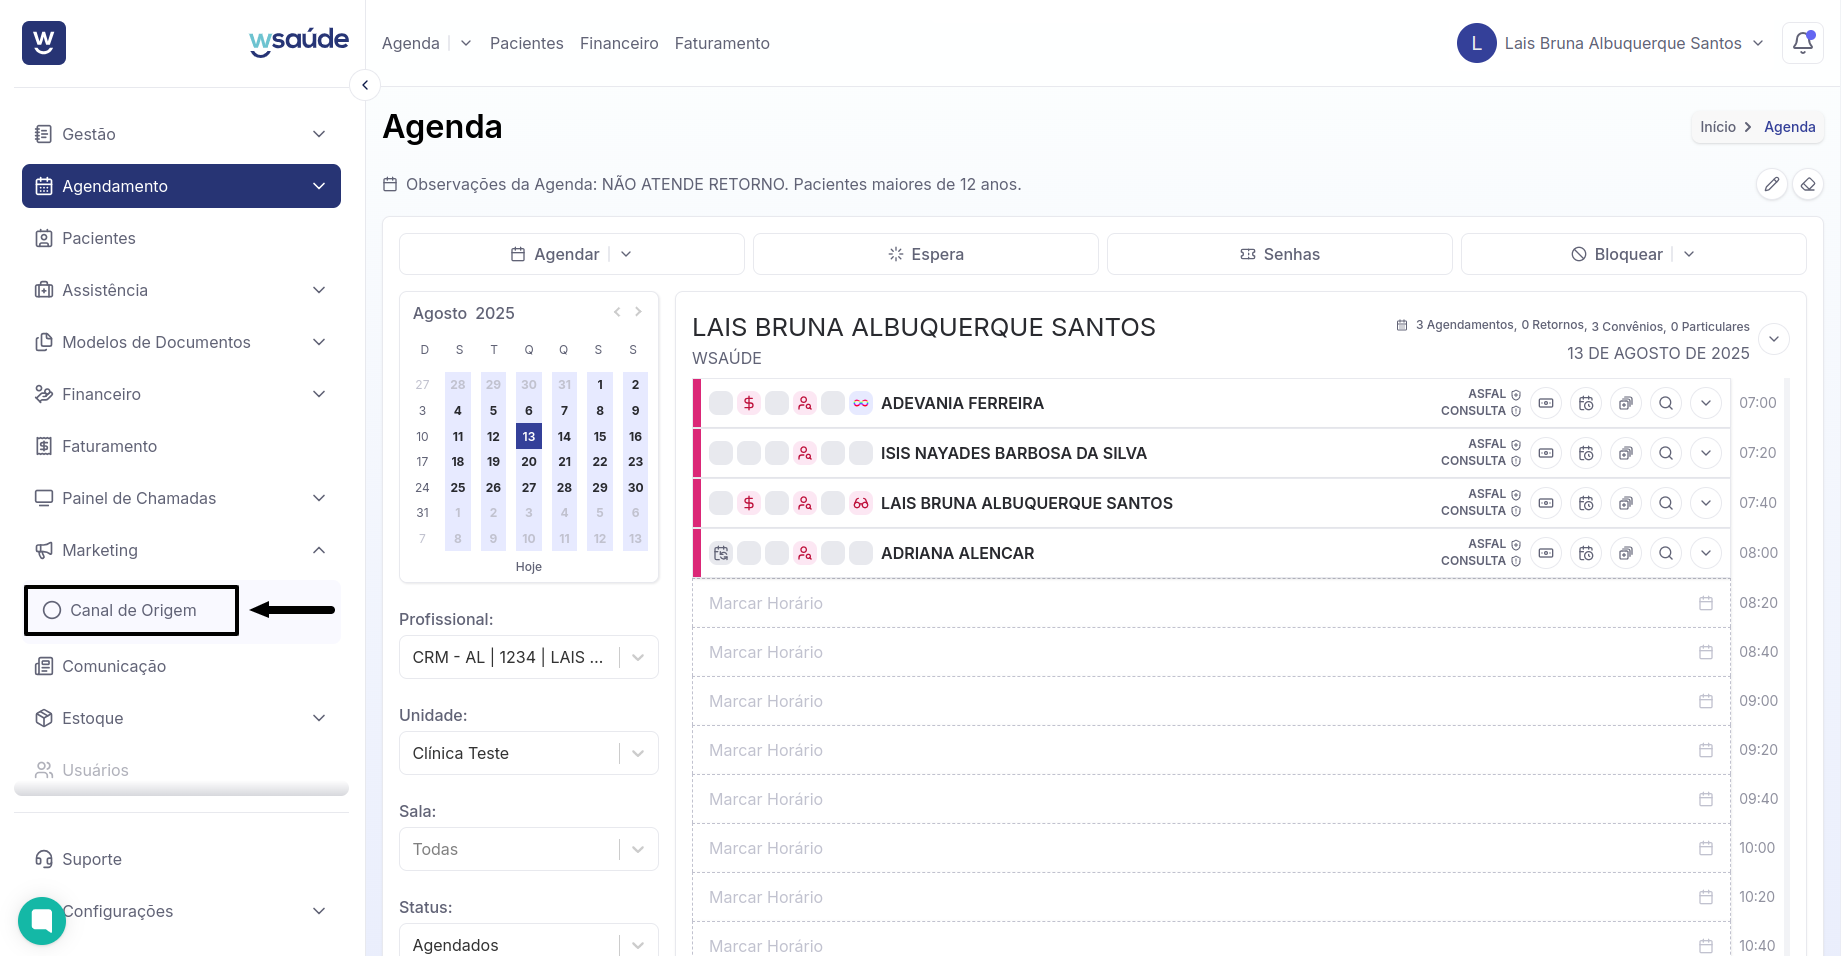
Task: Click the dollar payment icon for Adevania Ferreira
Action: click(x=749, y=403)
